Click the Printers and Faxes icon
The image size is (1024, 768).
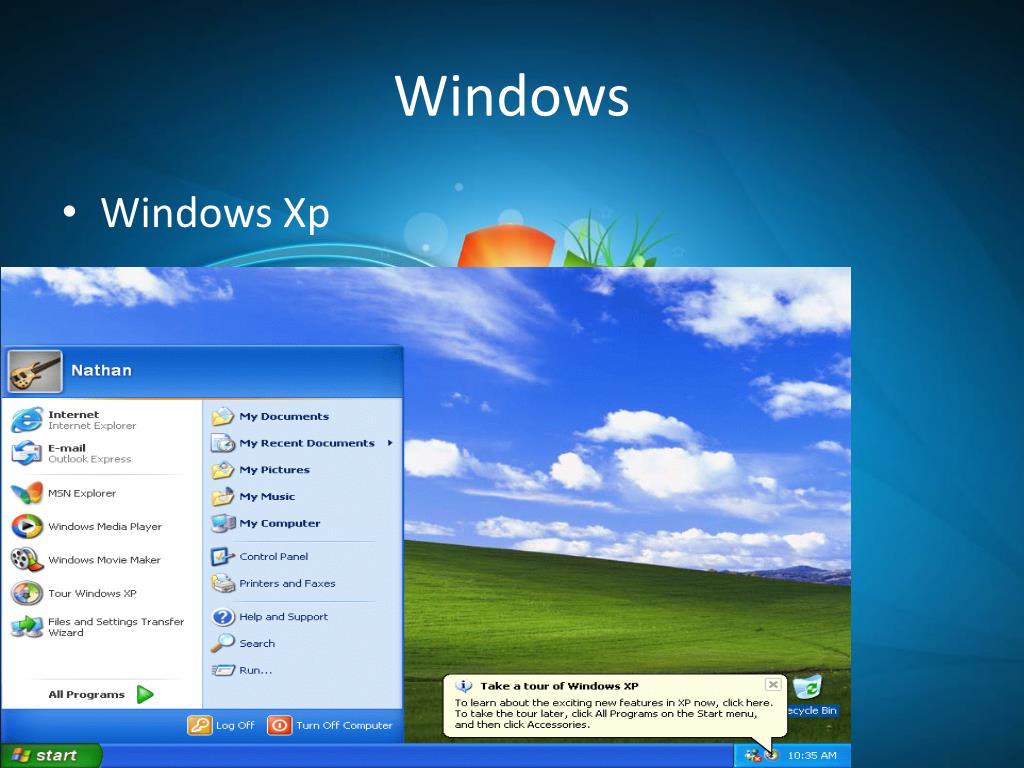click(x=223, y=583)
